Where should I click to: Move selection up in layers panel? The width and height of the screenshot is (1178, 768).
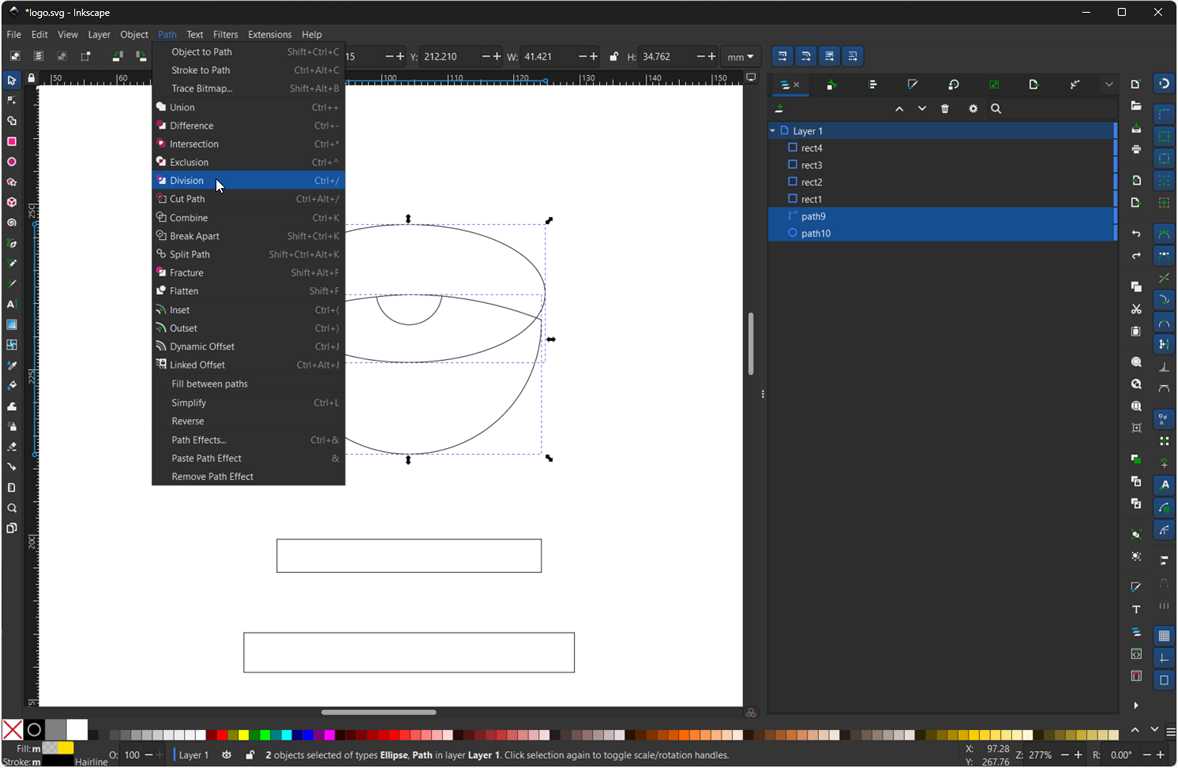coord(899,109)
